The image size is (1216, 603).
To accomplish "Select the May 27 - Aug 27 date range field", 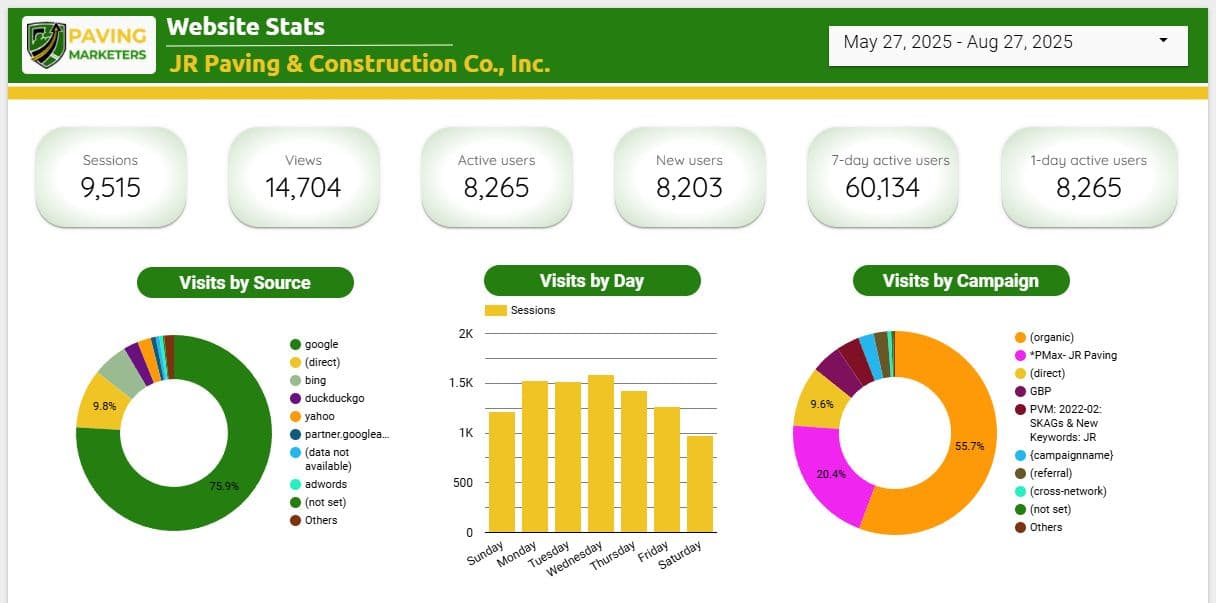I will coord(1008,45).
